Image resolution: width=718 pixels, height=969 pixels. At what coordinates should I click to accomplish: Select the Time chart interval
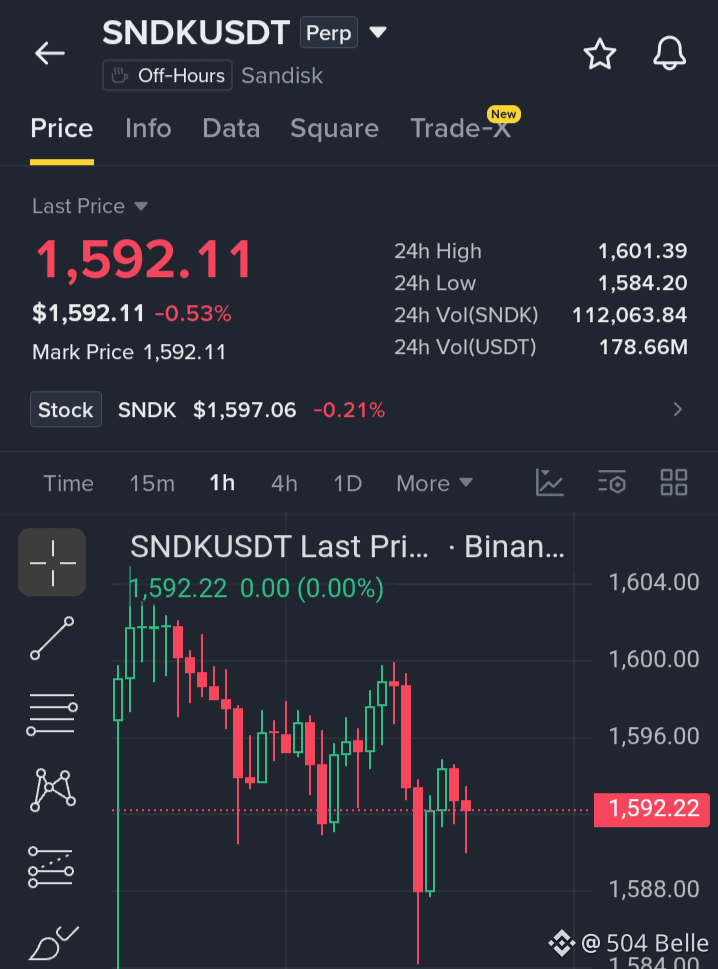[68, 483]
